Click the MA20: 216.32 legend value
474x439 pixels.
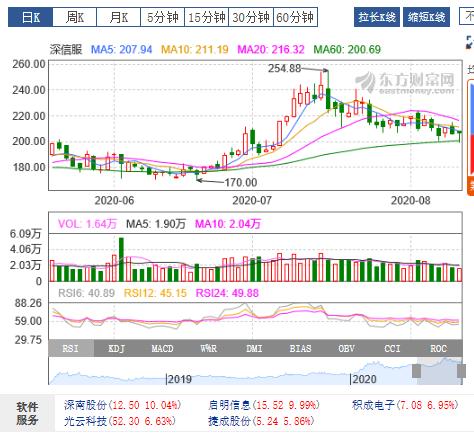(271, 50)
